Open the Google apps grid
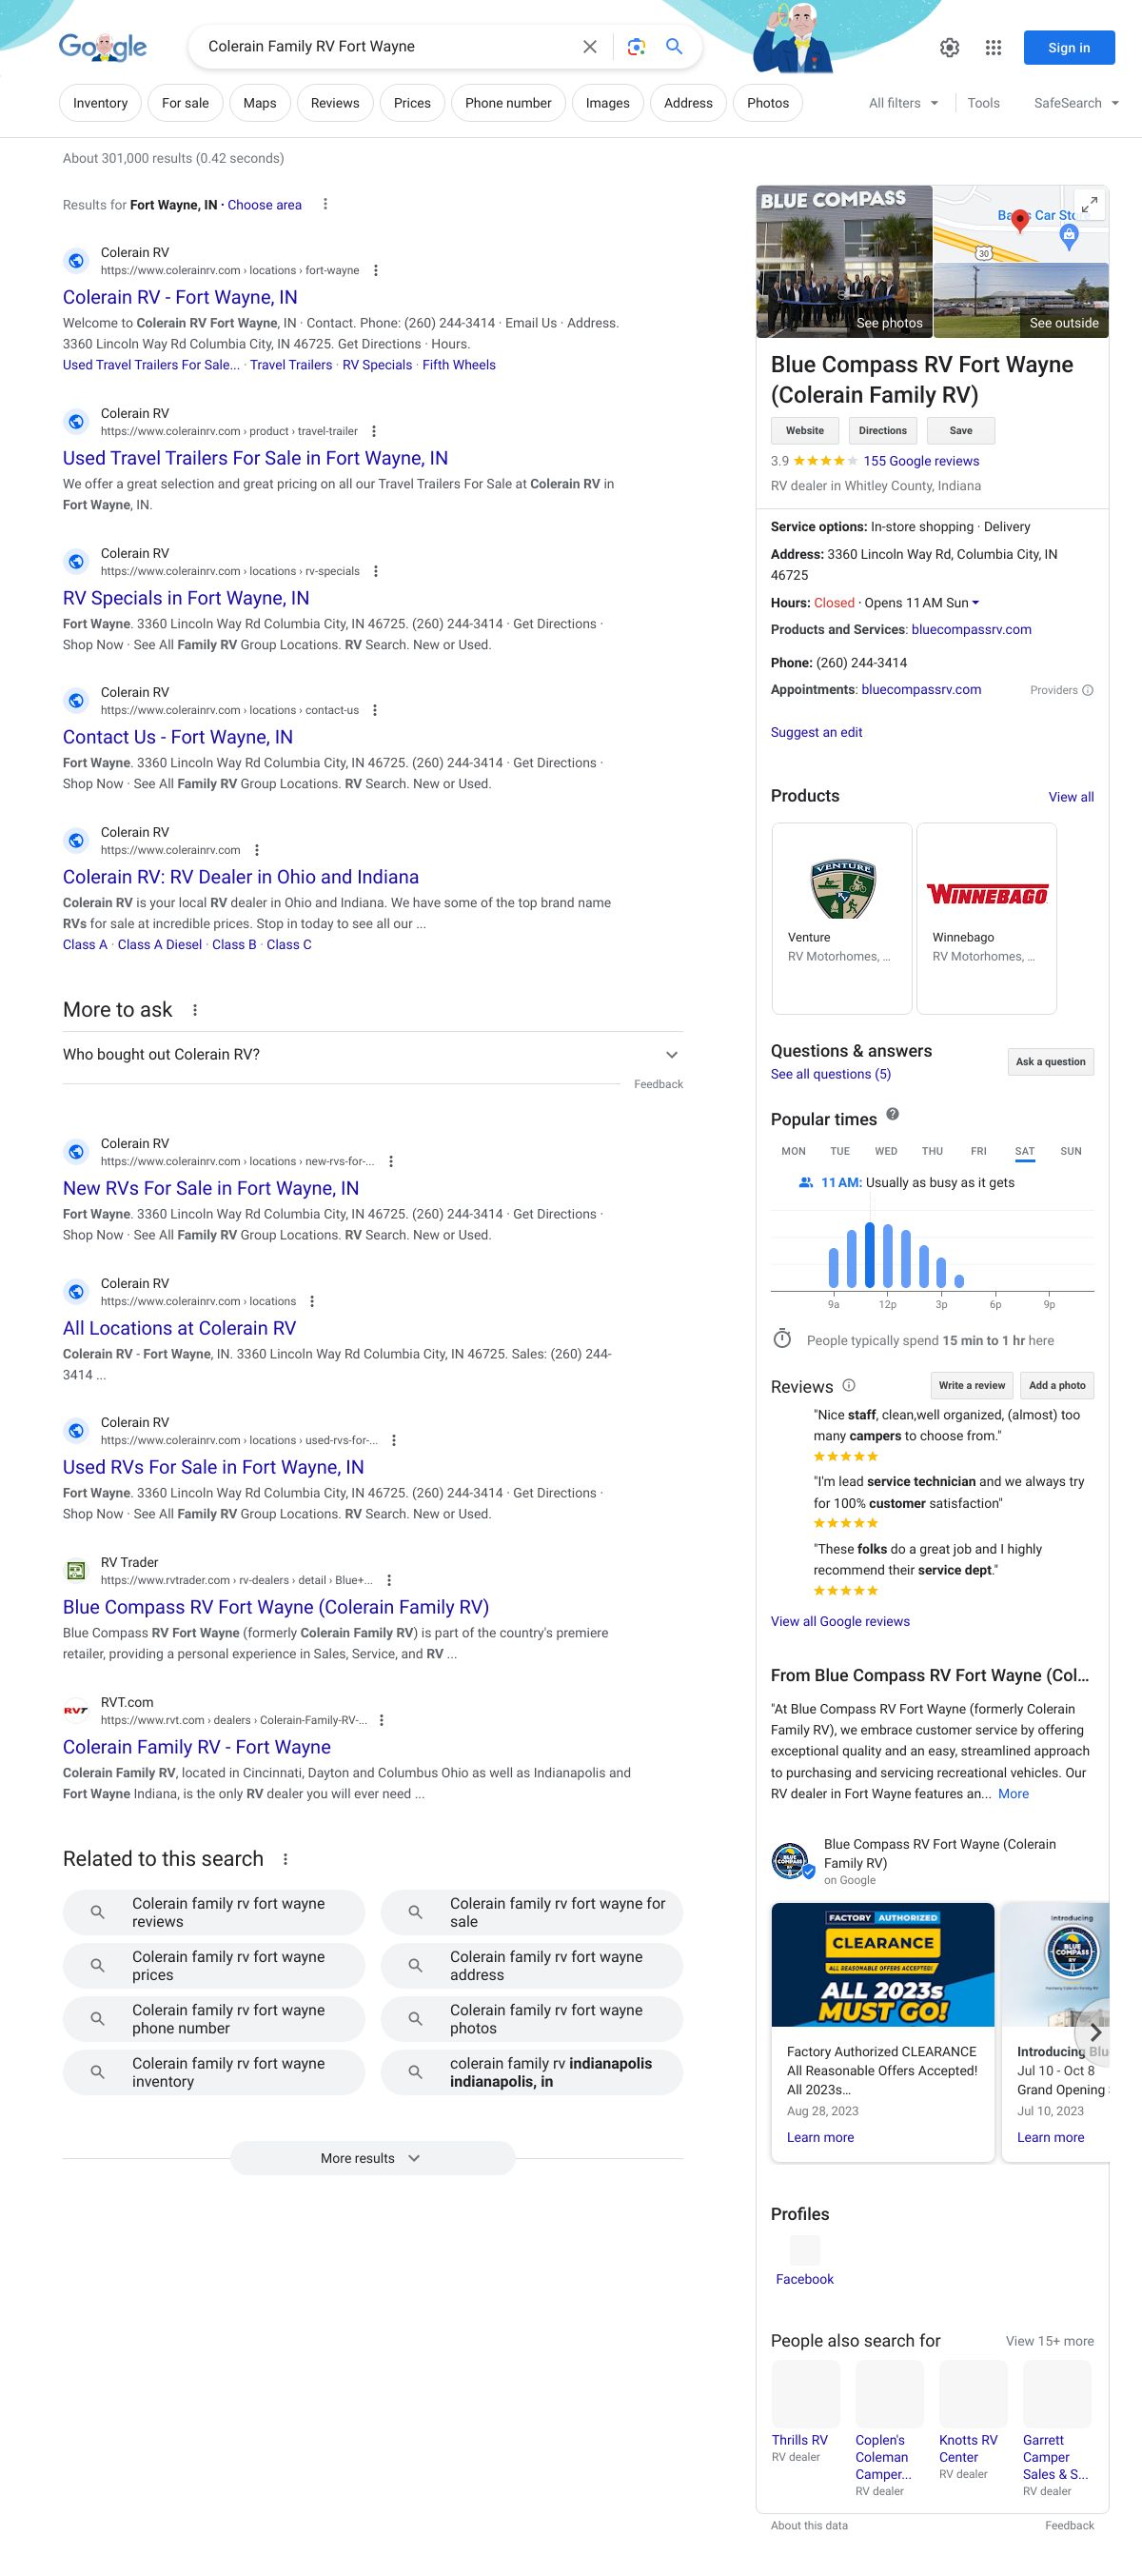1142x2576 pixels. [x=993, y=48]
